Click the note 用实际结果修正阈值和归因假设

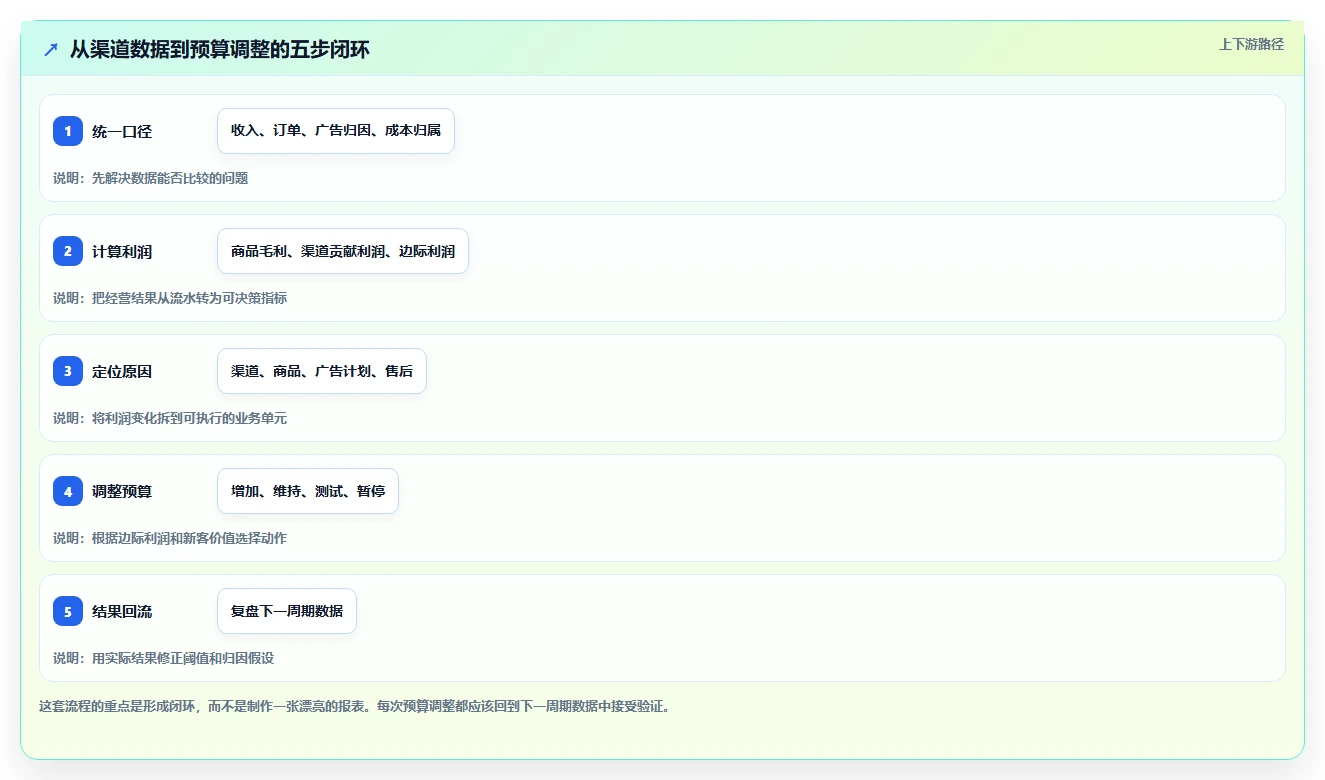pos(183,658)
